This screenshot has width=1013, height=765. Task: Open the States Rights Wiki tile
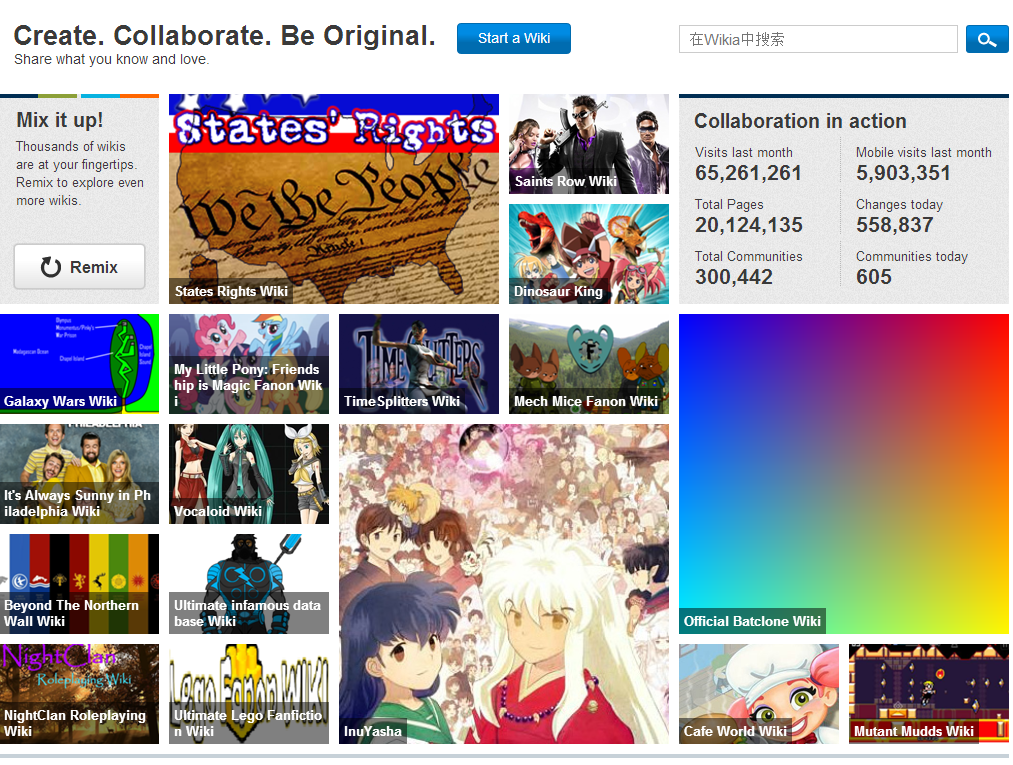pyautogui.click(x=334, y=199)
